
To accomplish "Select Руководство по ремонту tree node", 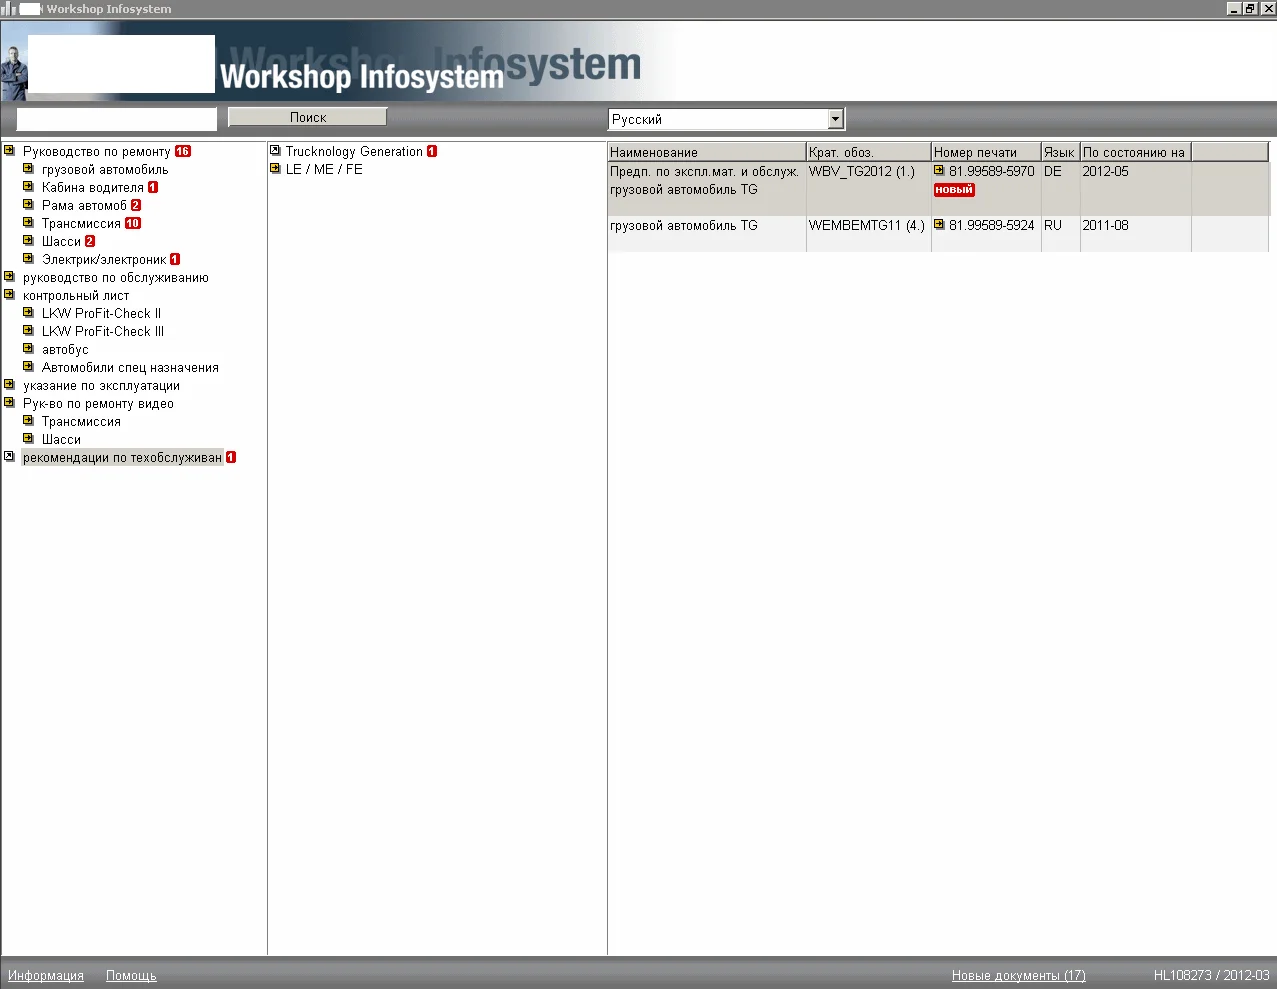I will (x=97, y=152).
